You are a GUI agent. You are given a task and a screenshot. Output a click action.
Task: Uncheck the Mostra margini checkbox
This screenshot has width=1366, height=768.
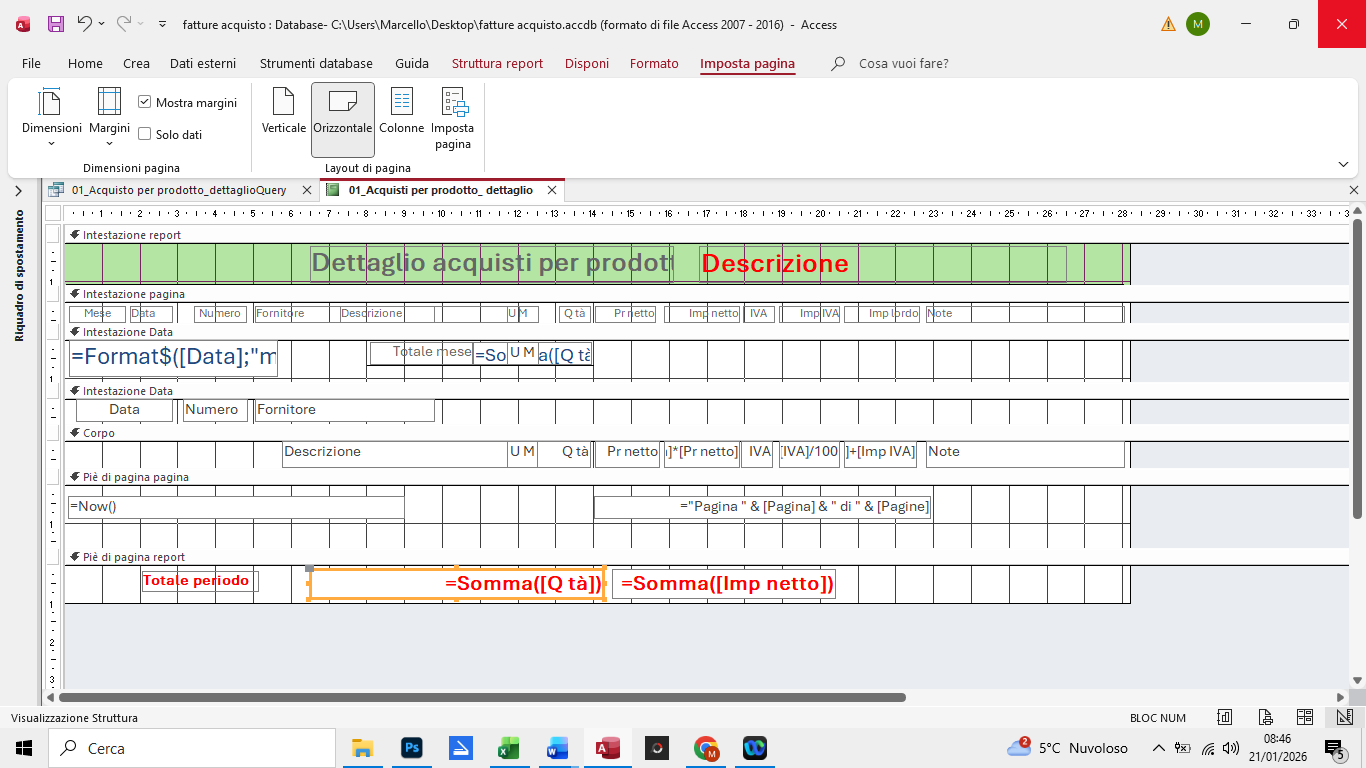click(145, 102)
